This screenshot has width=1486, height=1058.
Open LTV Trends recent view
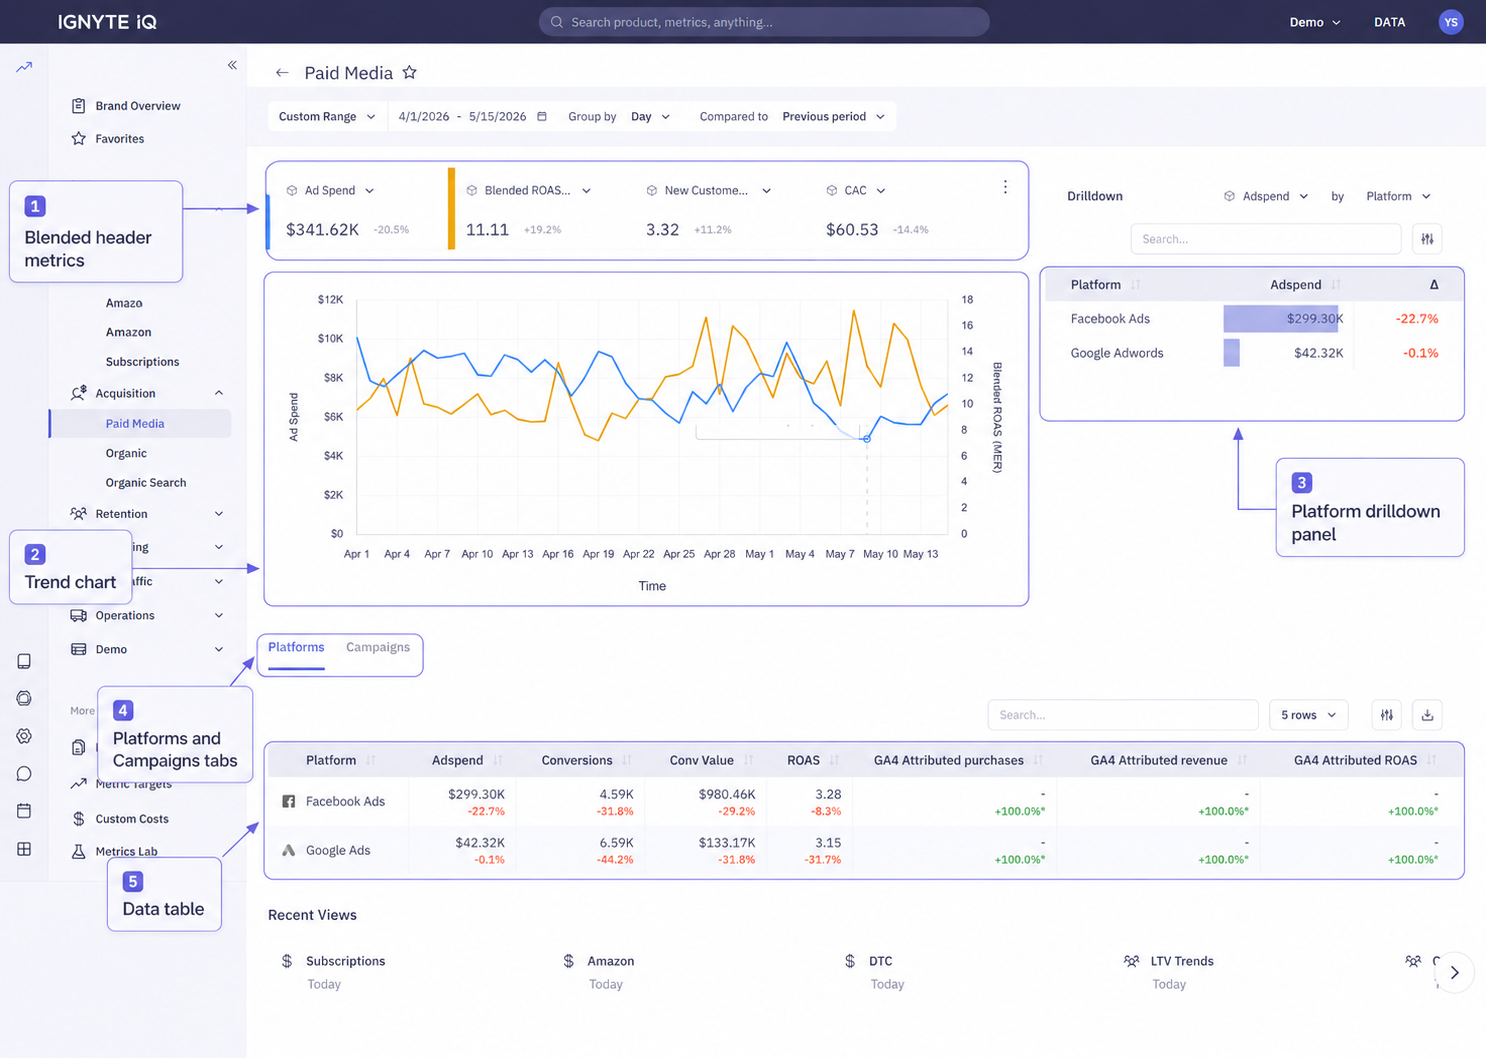[1181, 961]
